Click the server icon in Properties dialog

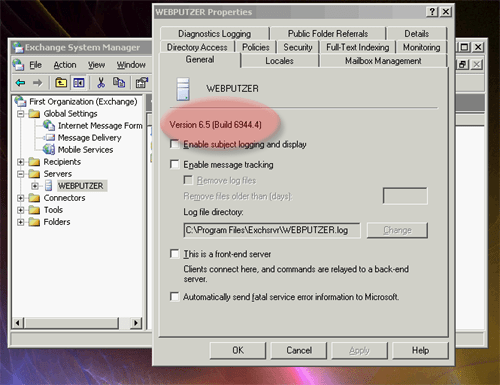point(183,89)
